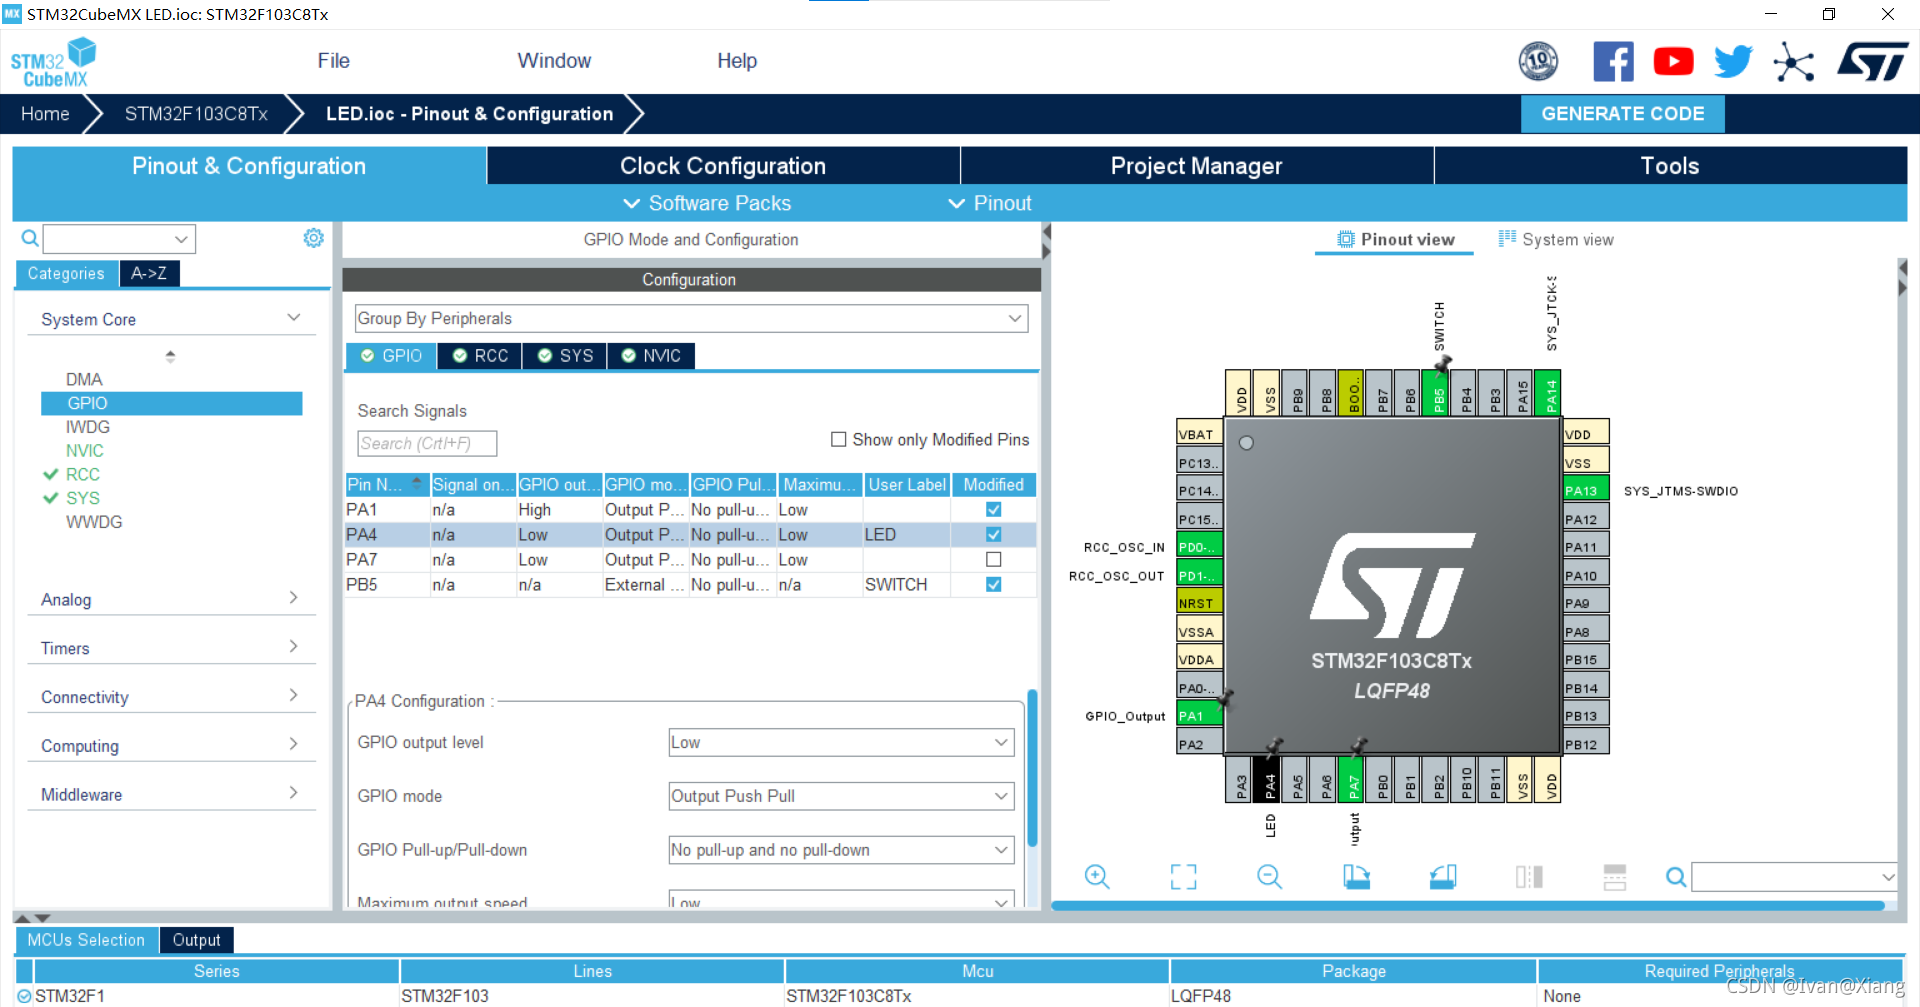Fit the chip to the view
1920x1007 pixels.
tap(1183, 877)
